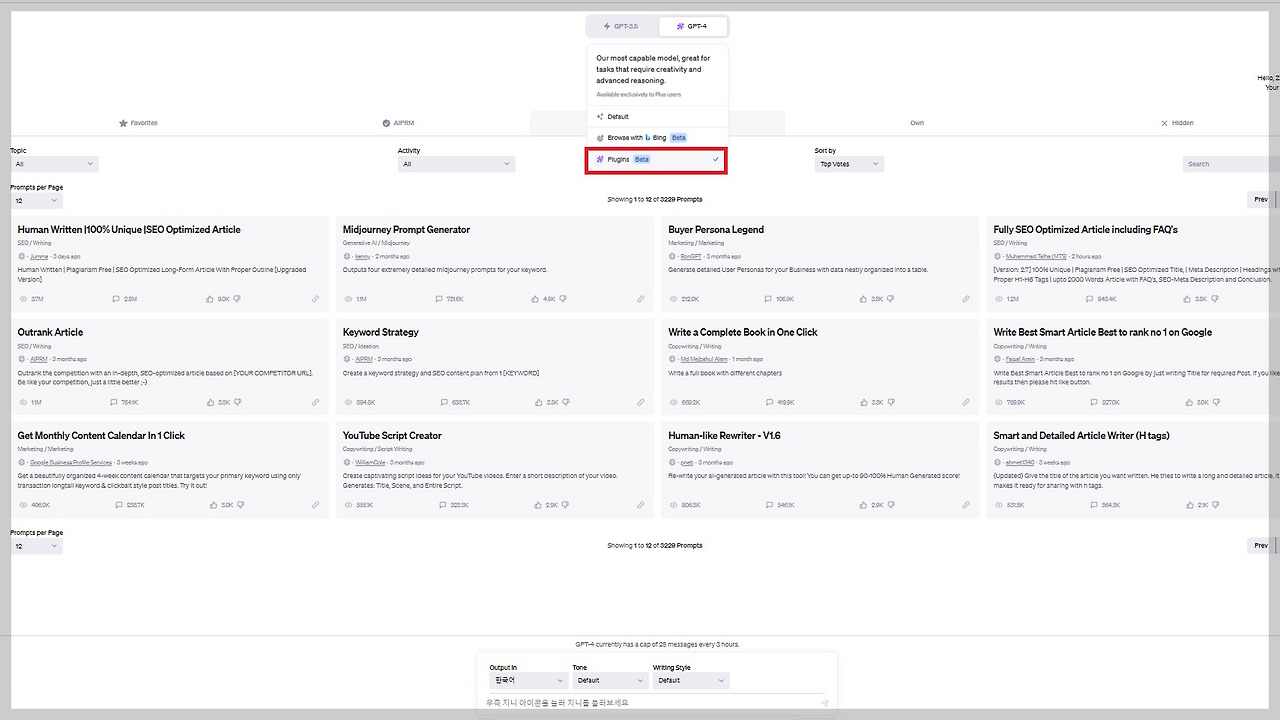Open author link Google Business Profile Services
This screenshot has width=1280, height=720.
point(71,462)
